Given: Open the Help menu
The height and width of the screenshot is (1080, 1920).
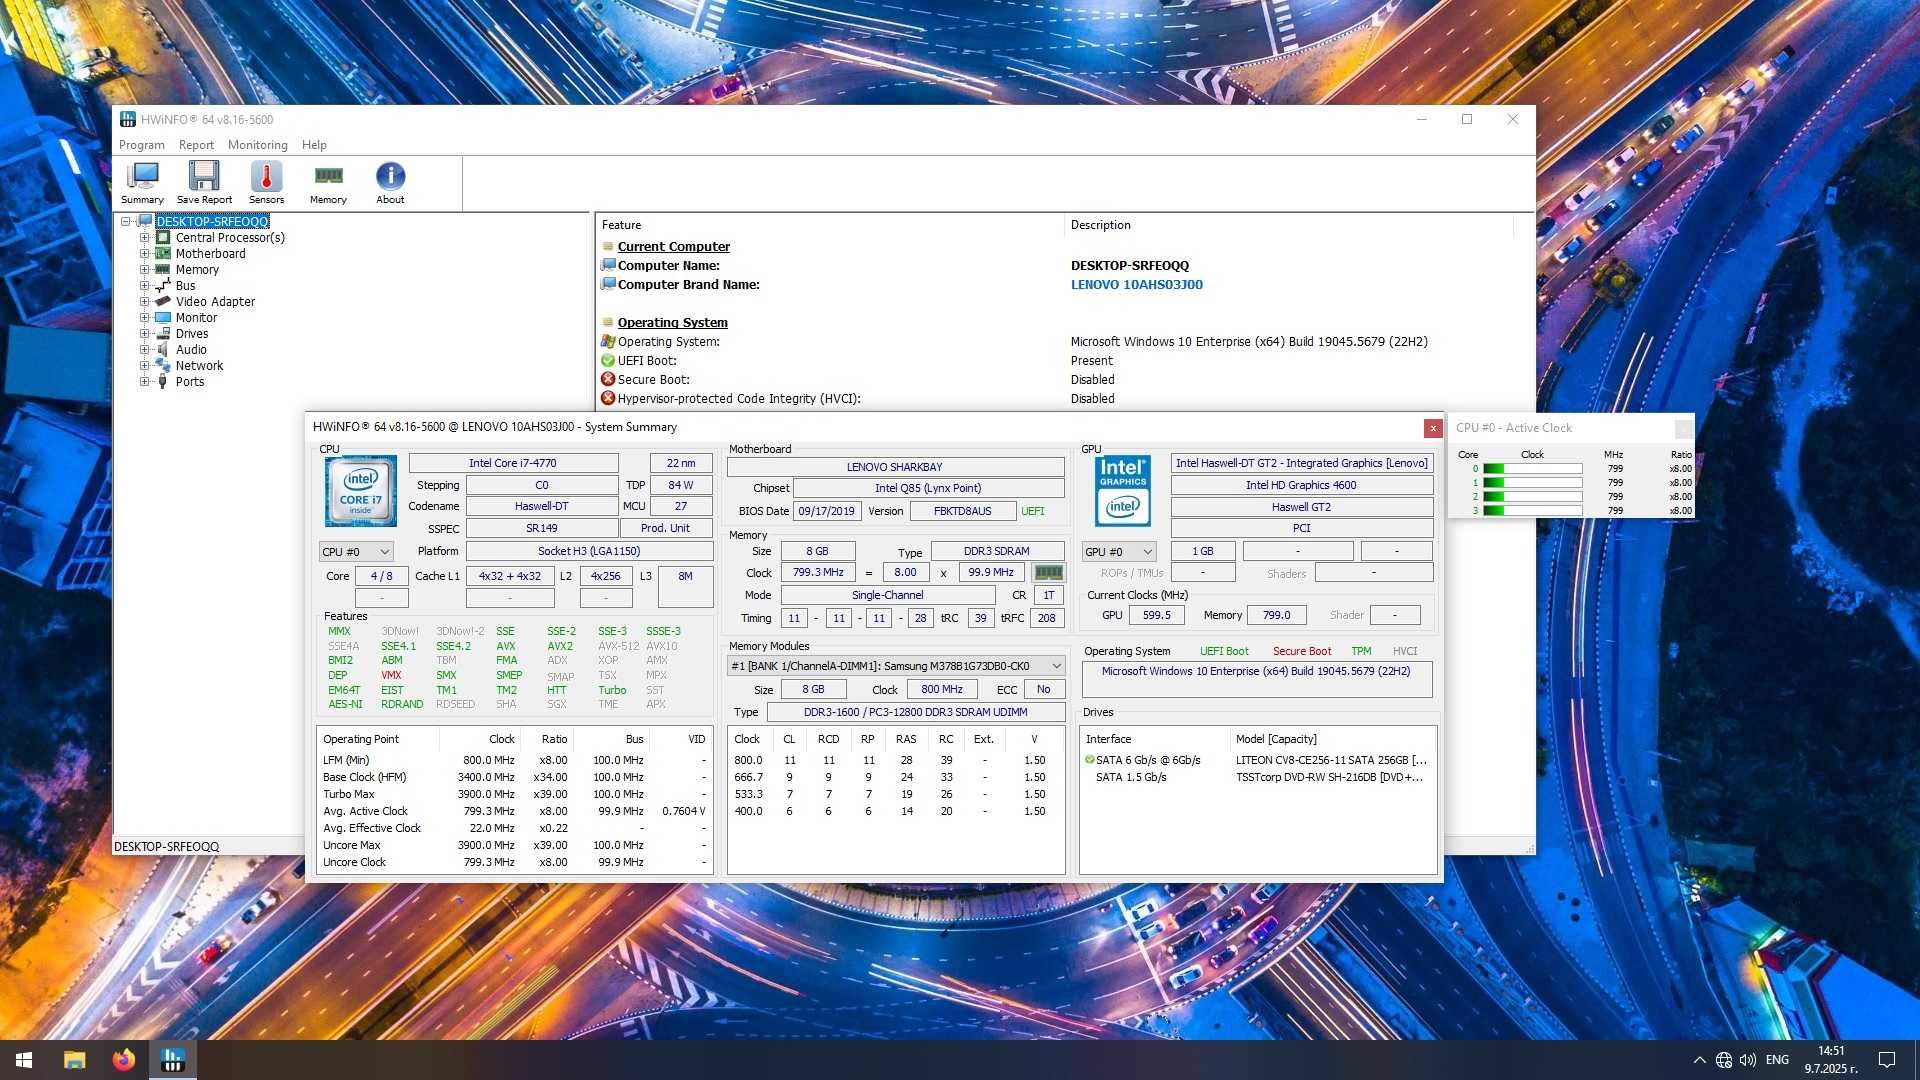Looking at the screenshot, I should pos(314,145).
